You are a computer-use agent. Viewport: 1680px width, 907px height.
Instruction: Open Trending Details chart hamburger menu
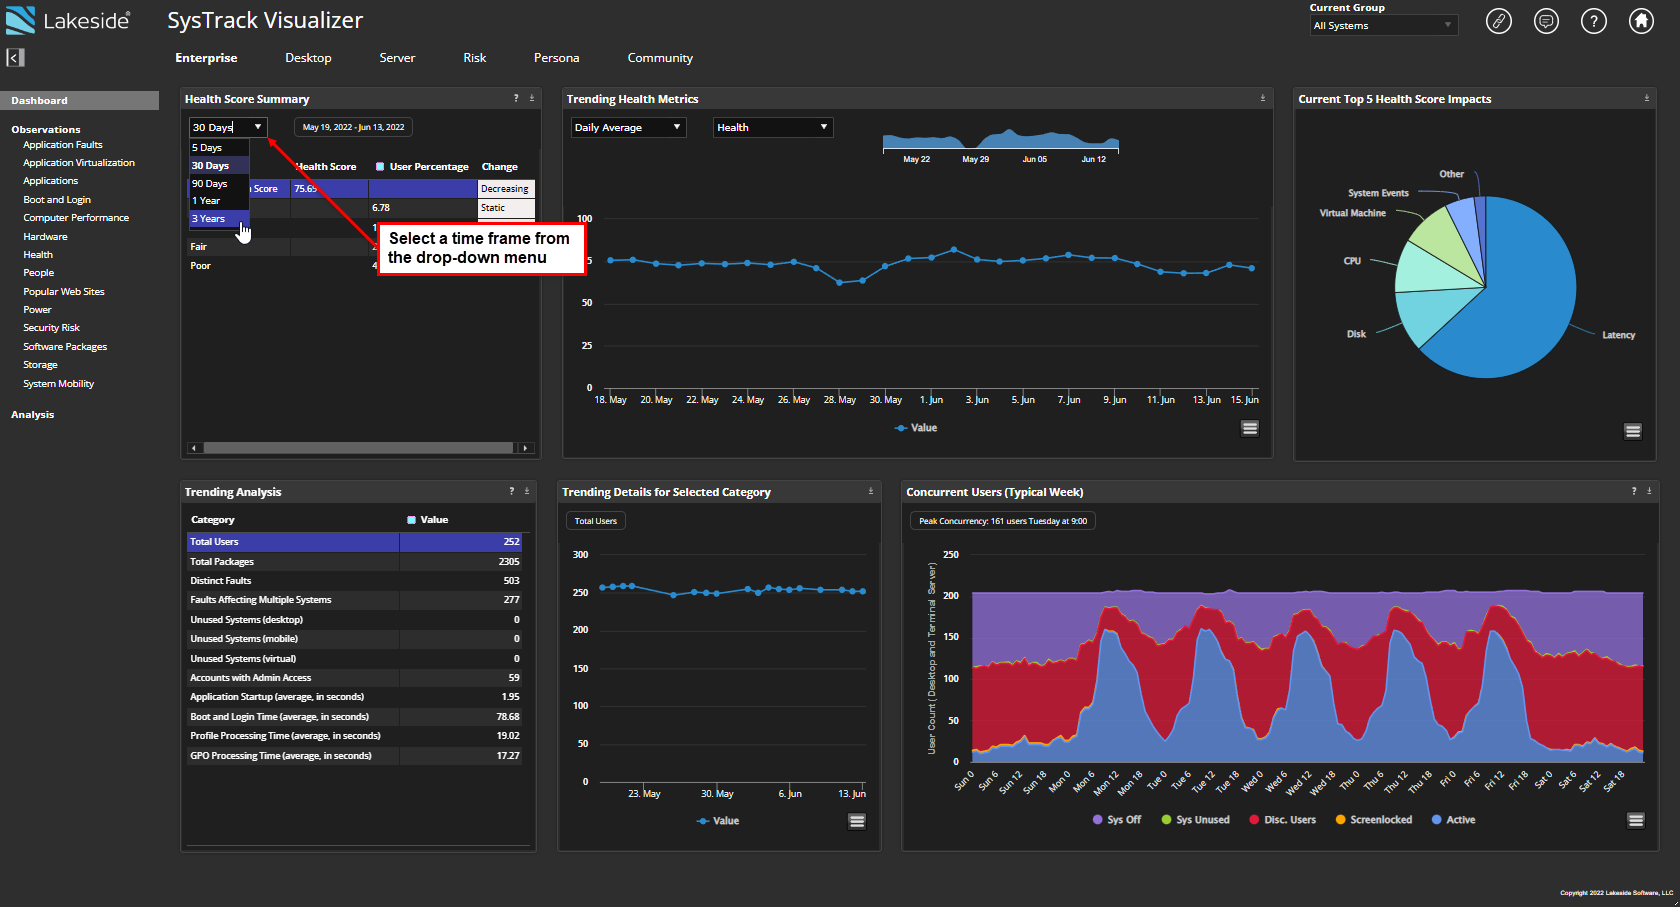click(857, 821)
